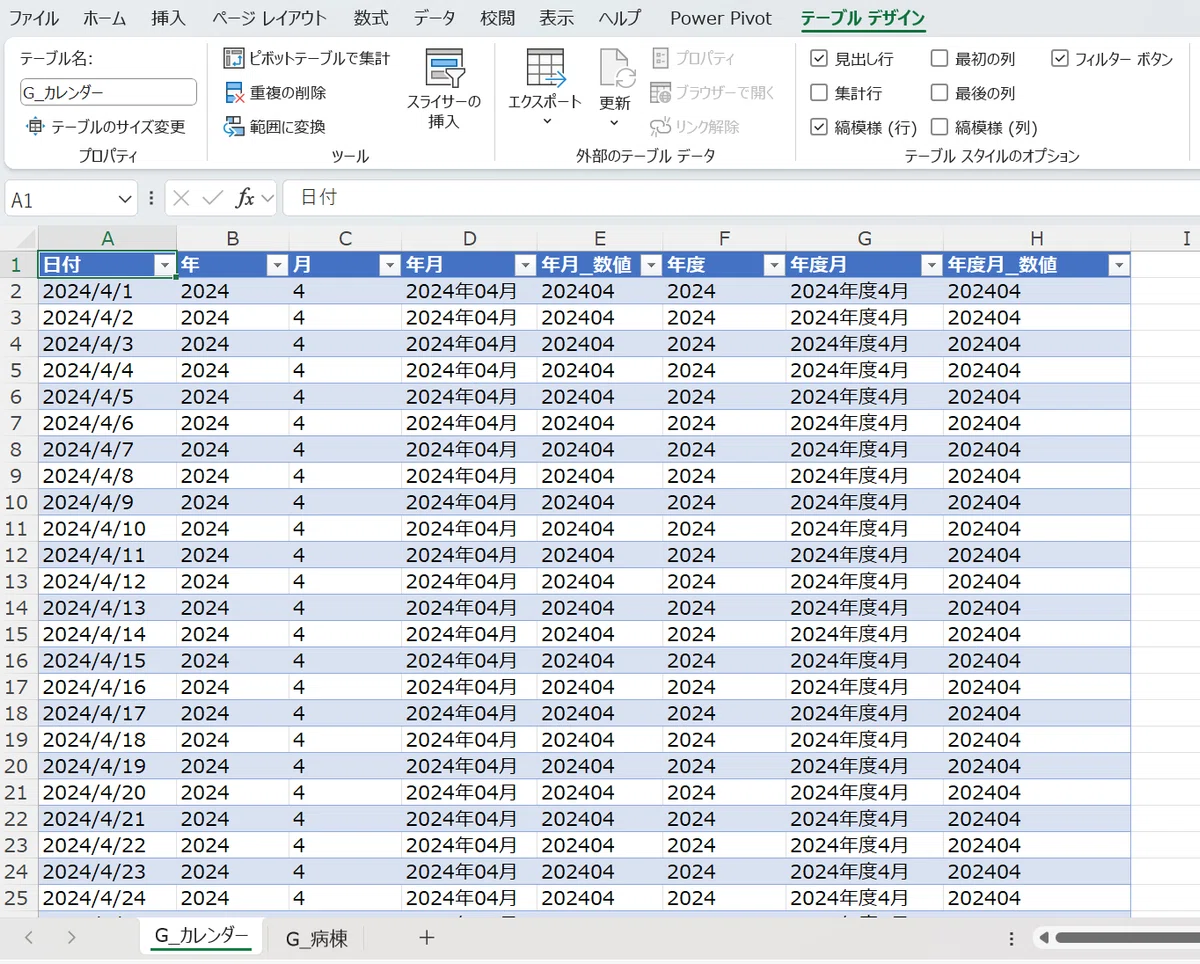Viewport: 1200px width, 964px height.
Task: Click the Convert to Range icon
Action: tap(233, 127)
